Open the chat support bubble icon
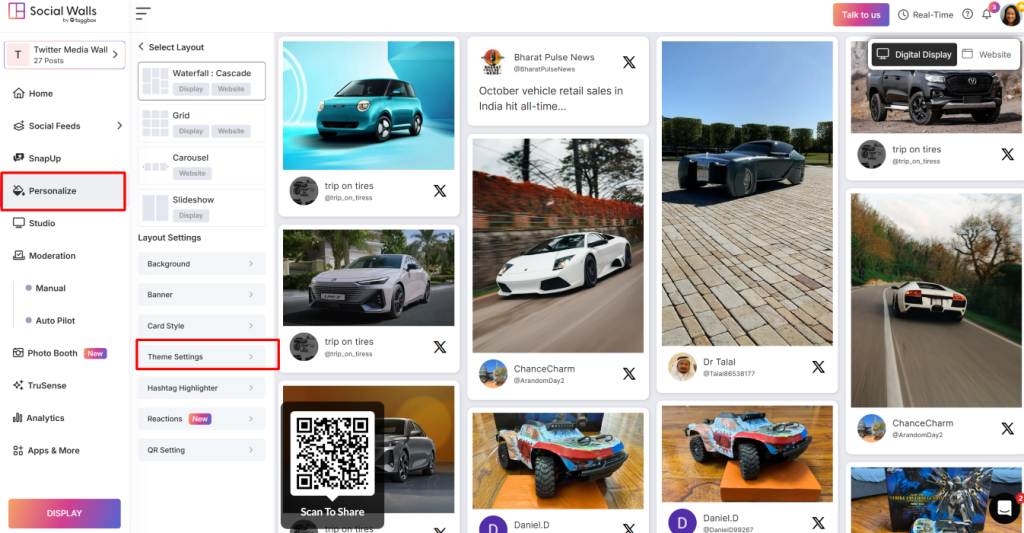 click(x=1004, y=508)
